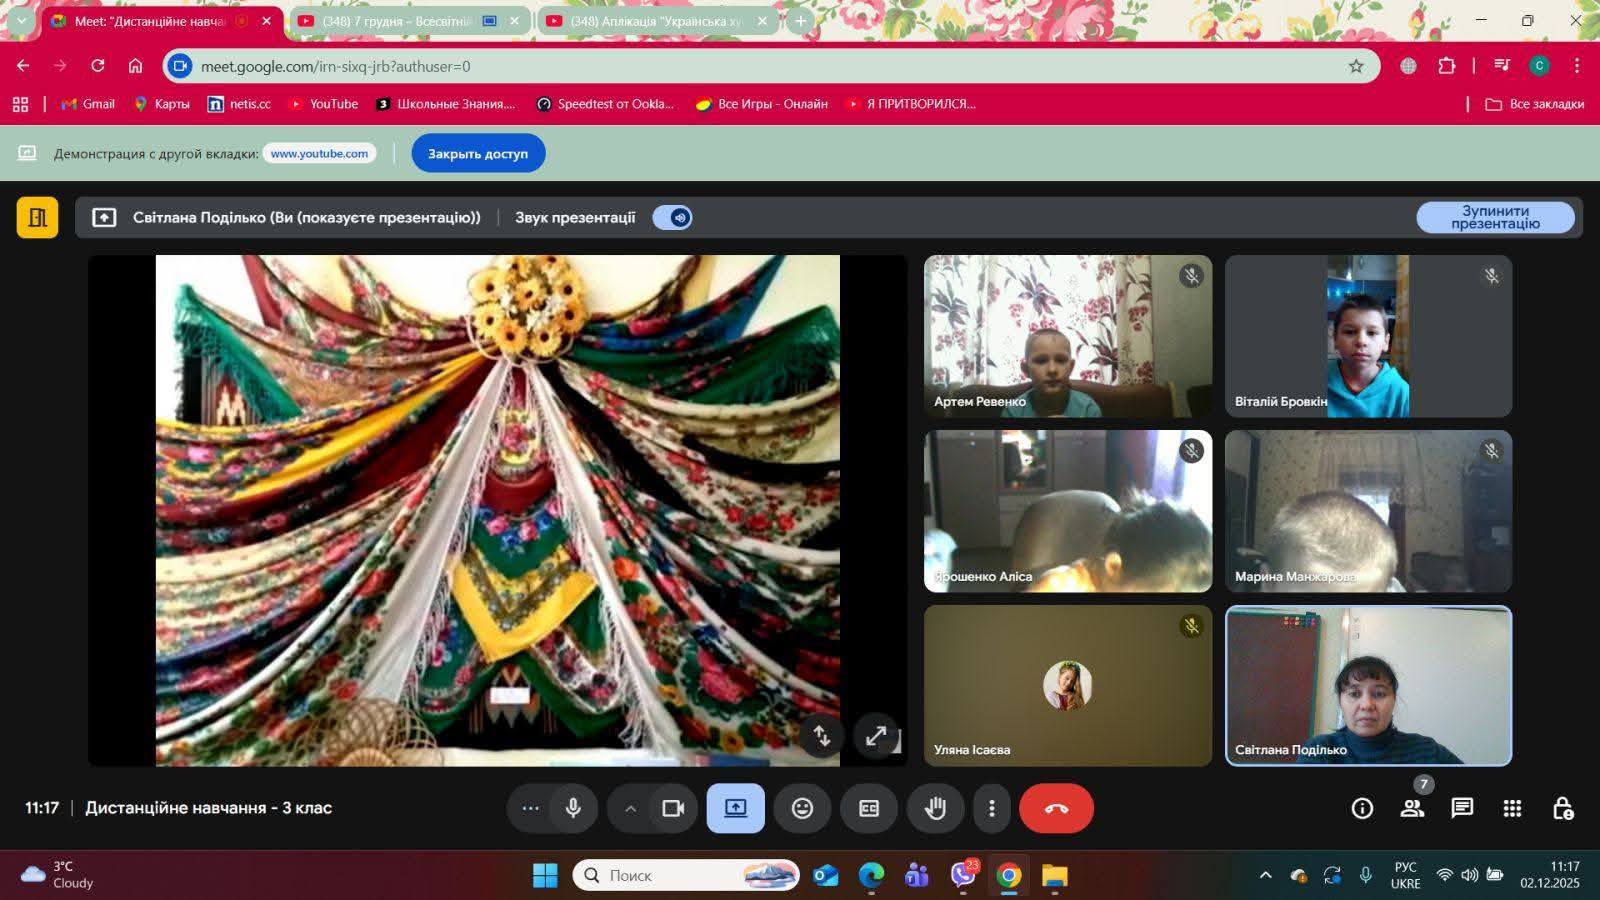1600x900 pixels.
Task: Mute the microphone in call toolbar
Action: coord(573,808)
